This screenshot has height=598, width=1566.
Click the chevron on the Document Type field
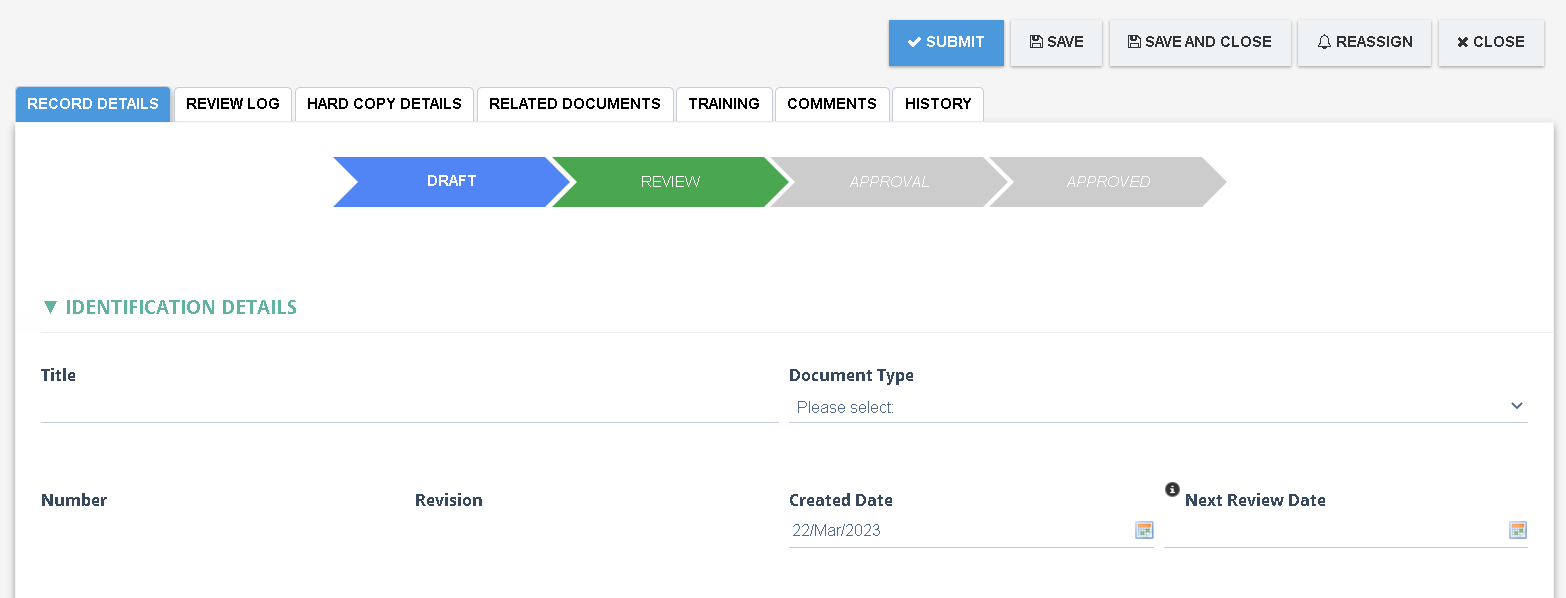[1517, 406]
